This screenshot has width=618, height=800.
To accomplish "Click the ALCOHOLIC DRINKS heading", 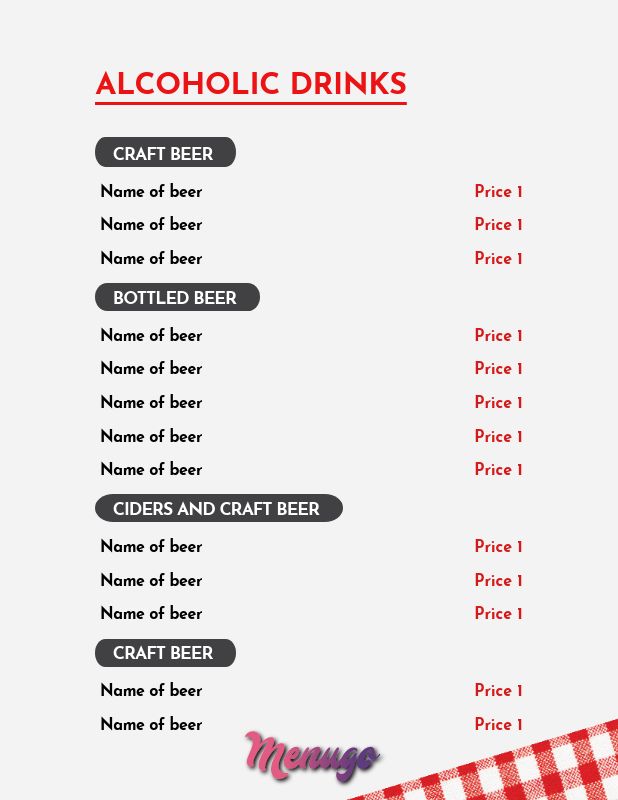I will 251,84.
